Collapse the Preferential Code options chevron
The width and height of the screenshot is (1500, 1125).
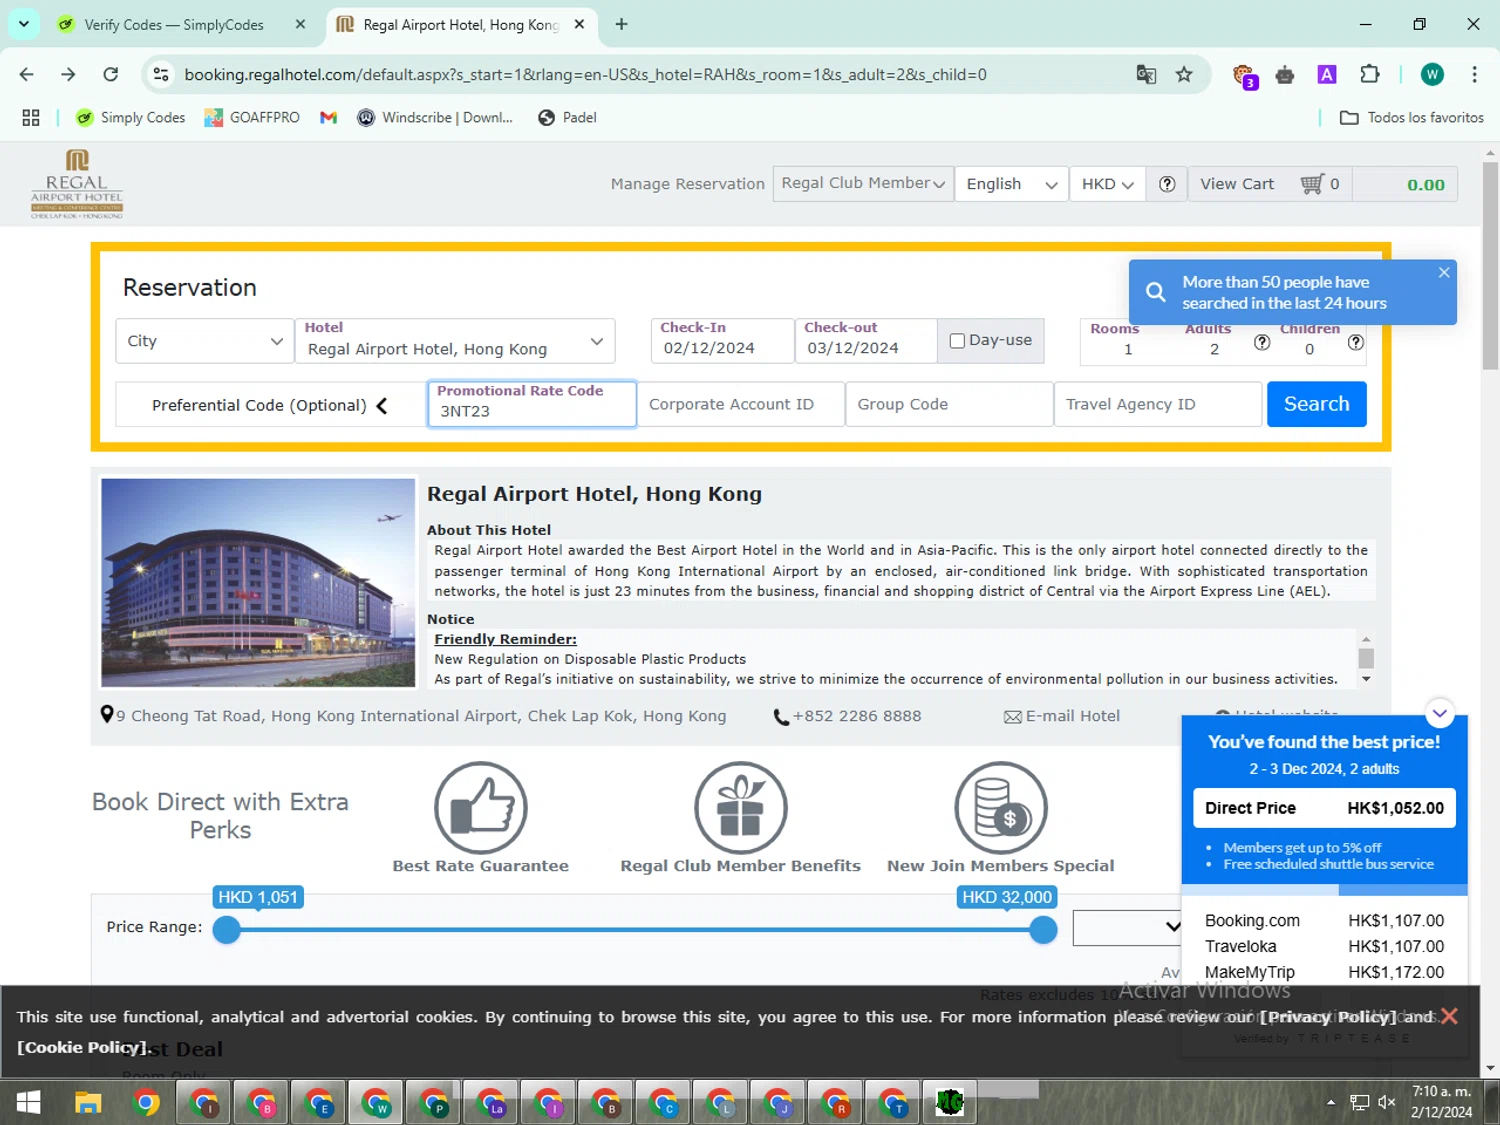pos(381,405)
